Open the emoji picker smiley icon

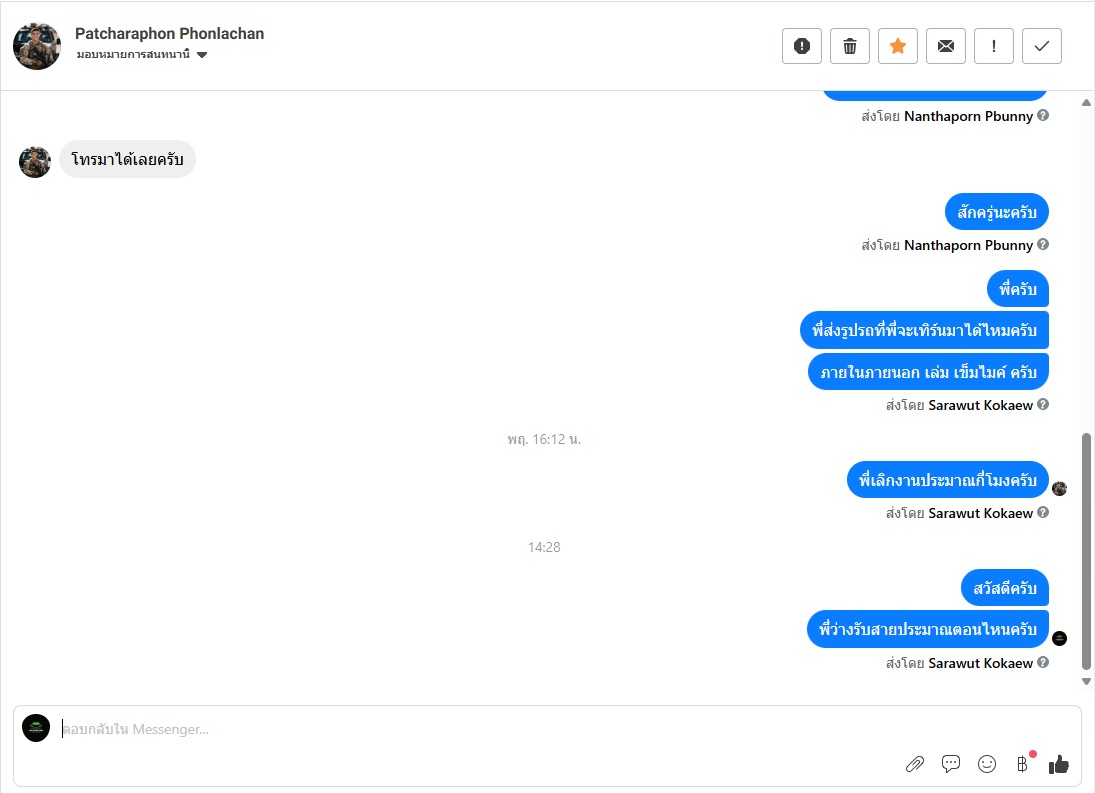pos(987,764)
